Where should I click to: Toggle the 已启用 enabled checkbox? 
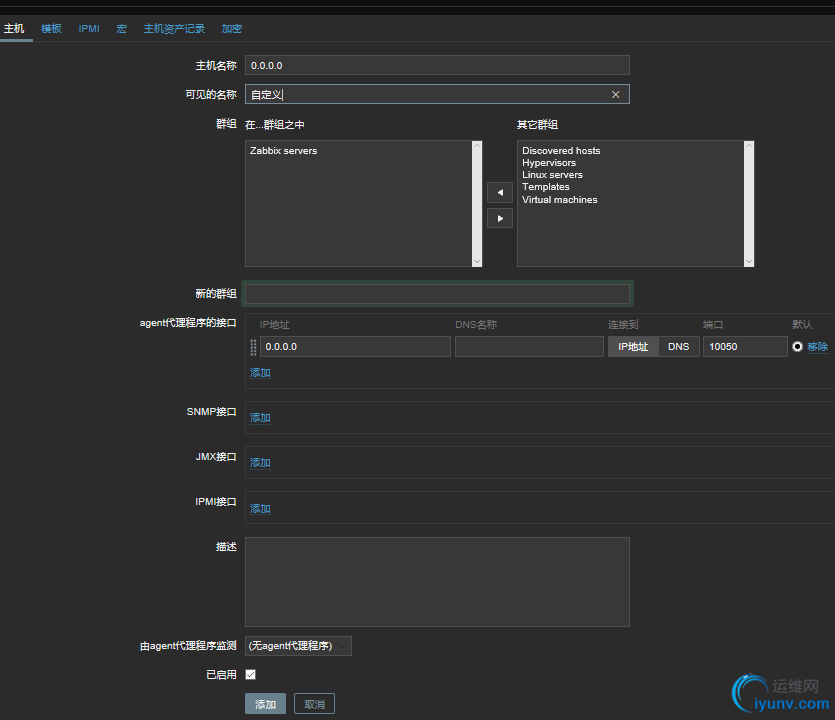tap(251, 675)
